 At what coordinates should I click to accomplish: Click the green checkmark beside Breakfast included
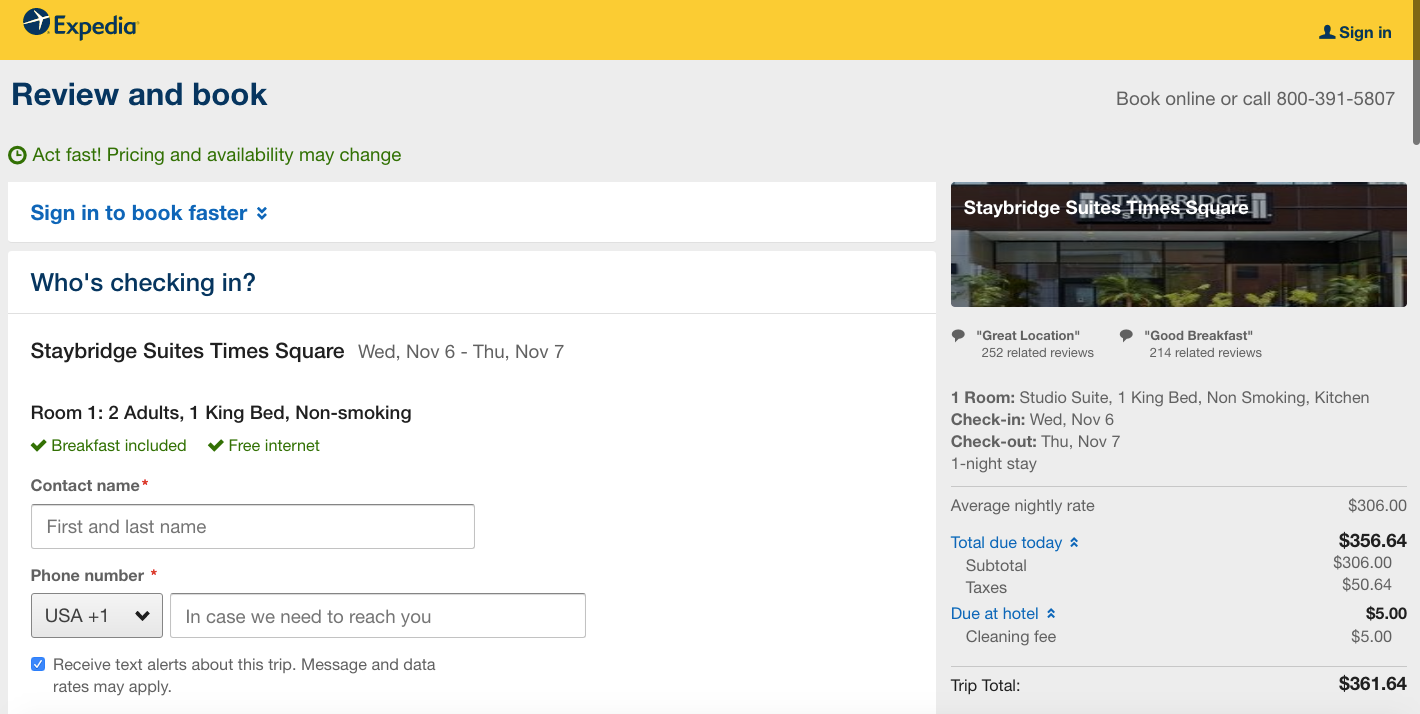tap(39, 446)
